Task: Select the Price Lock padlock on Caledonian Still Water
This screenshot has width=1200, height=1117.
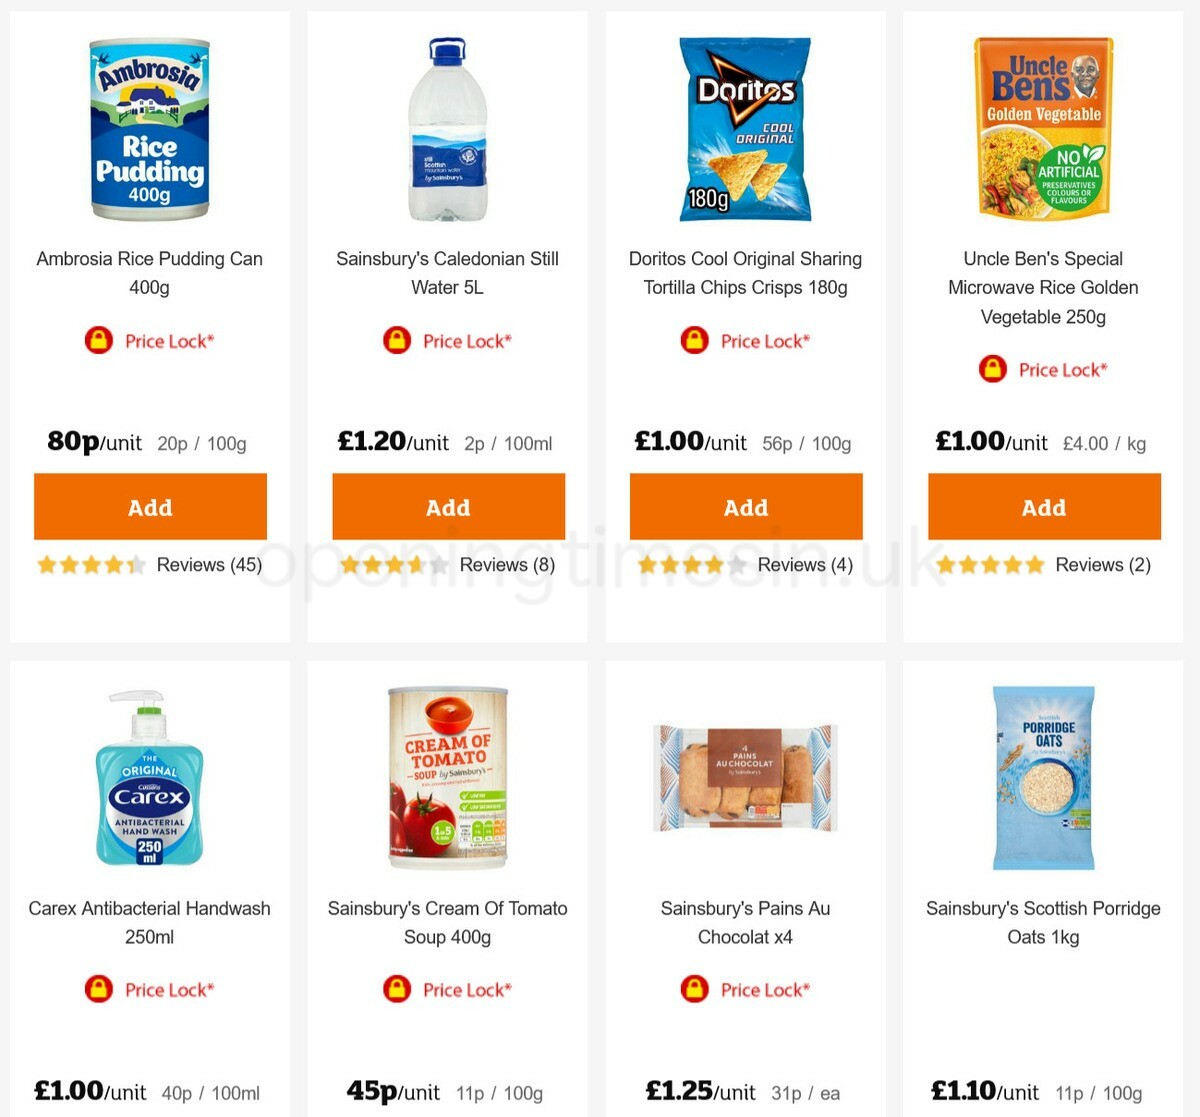Action: (397, 340)
